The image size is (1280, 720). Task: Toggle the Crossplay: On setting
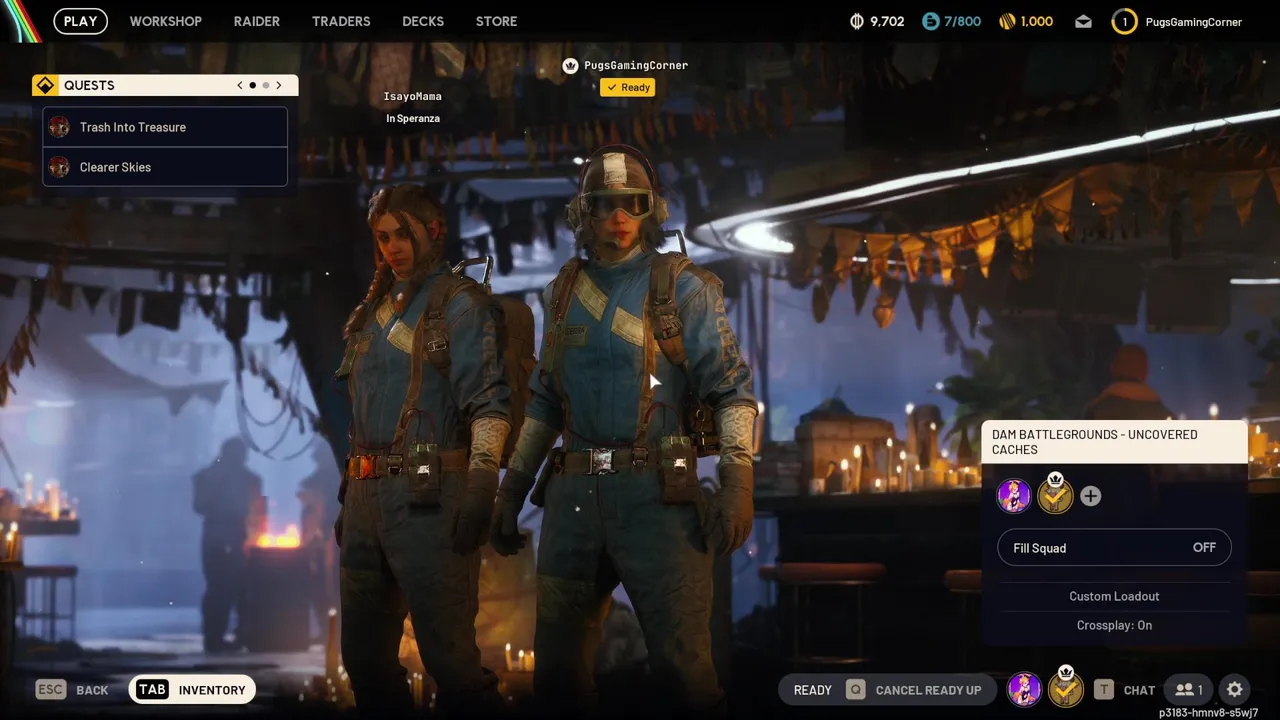1114,625
